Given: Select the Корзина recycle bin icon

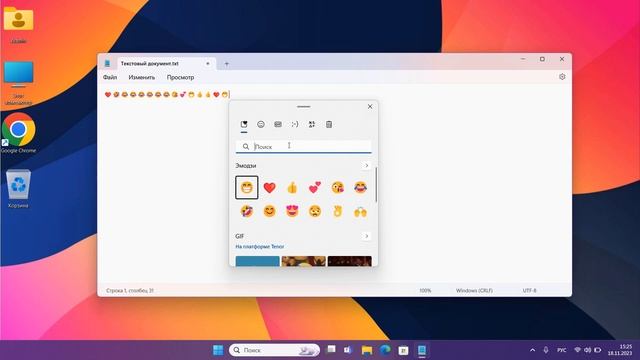Looking at the screenshot, I should coord(18,189).
